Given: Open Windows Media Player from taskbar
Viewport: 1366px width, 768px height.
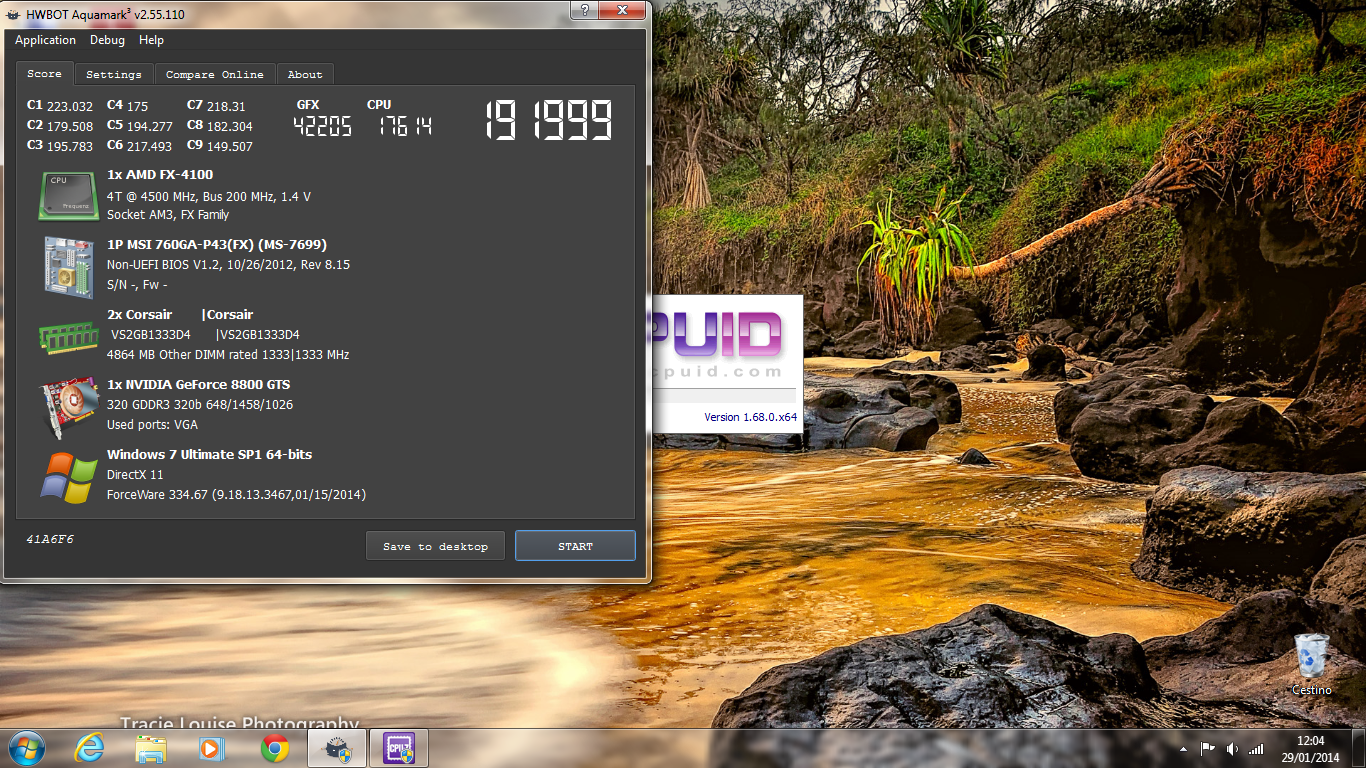Looking at the screenshot, I should (212, 748).
